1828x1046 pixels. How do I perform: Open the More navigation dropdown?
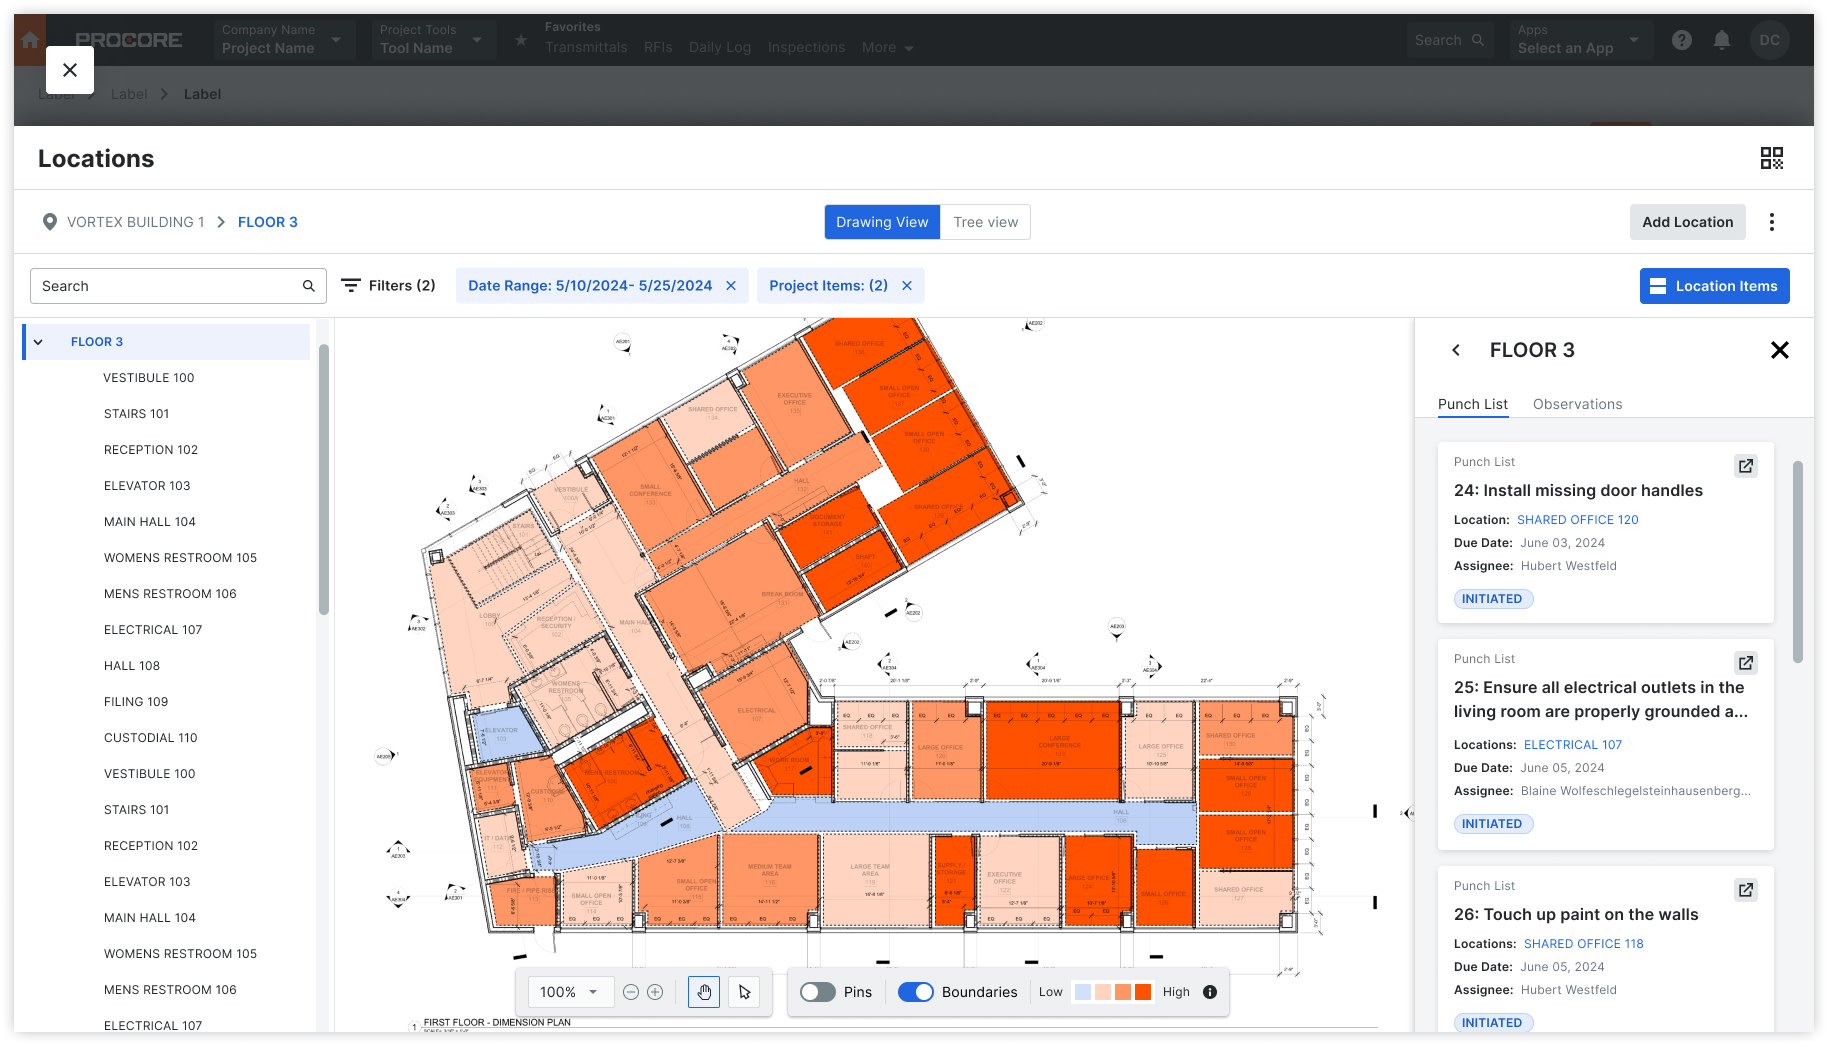886,46
